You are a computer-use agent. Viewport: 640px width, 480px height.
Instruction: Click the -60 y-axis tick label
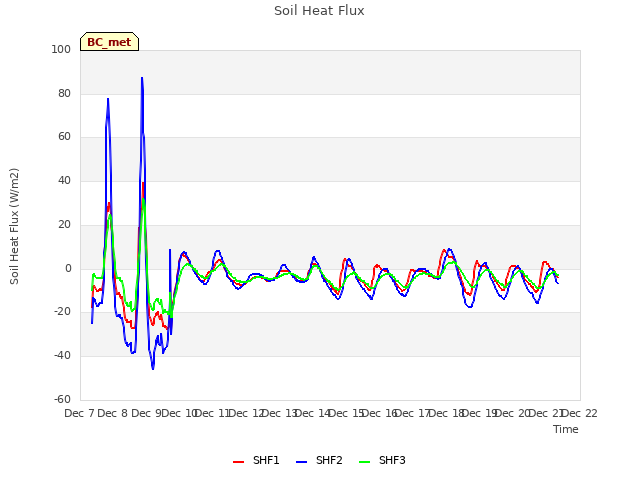tap(62, 399)
